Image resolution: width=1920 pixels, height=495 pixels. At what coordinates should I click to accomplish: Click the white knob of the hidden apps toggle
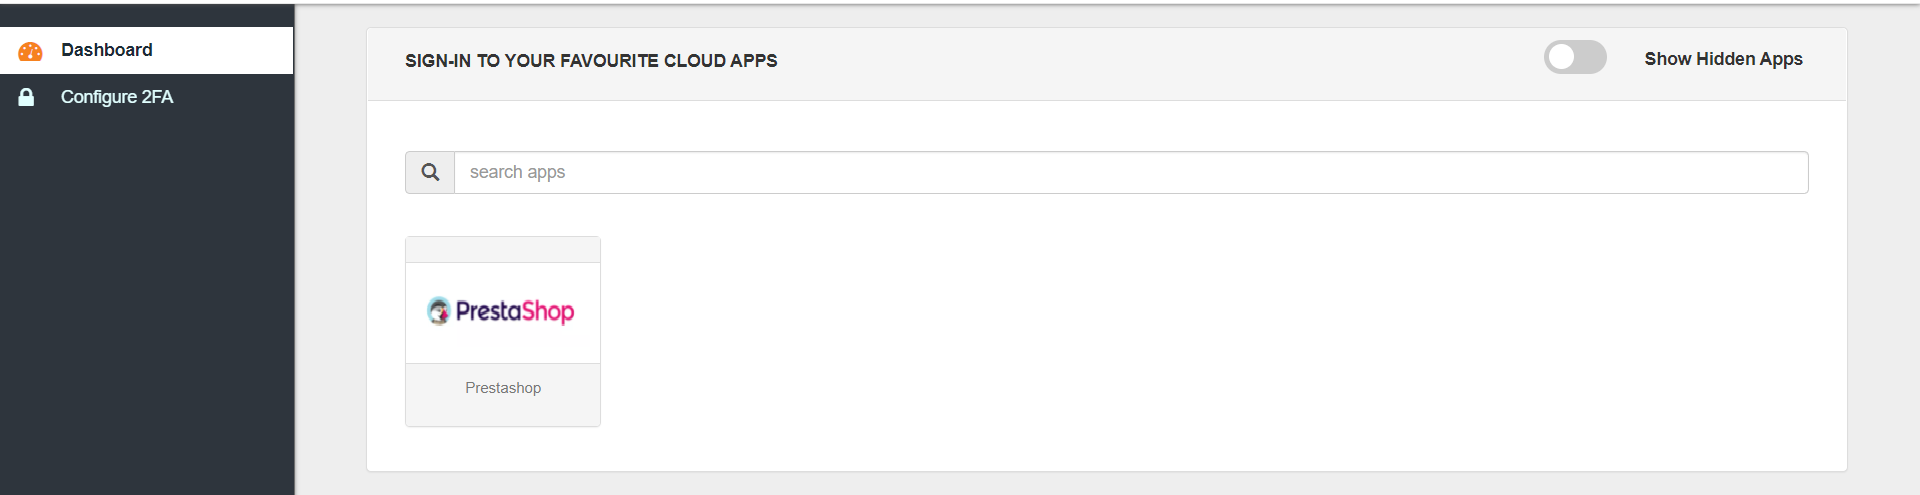[x=1562, y=58]
